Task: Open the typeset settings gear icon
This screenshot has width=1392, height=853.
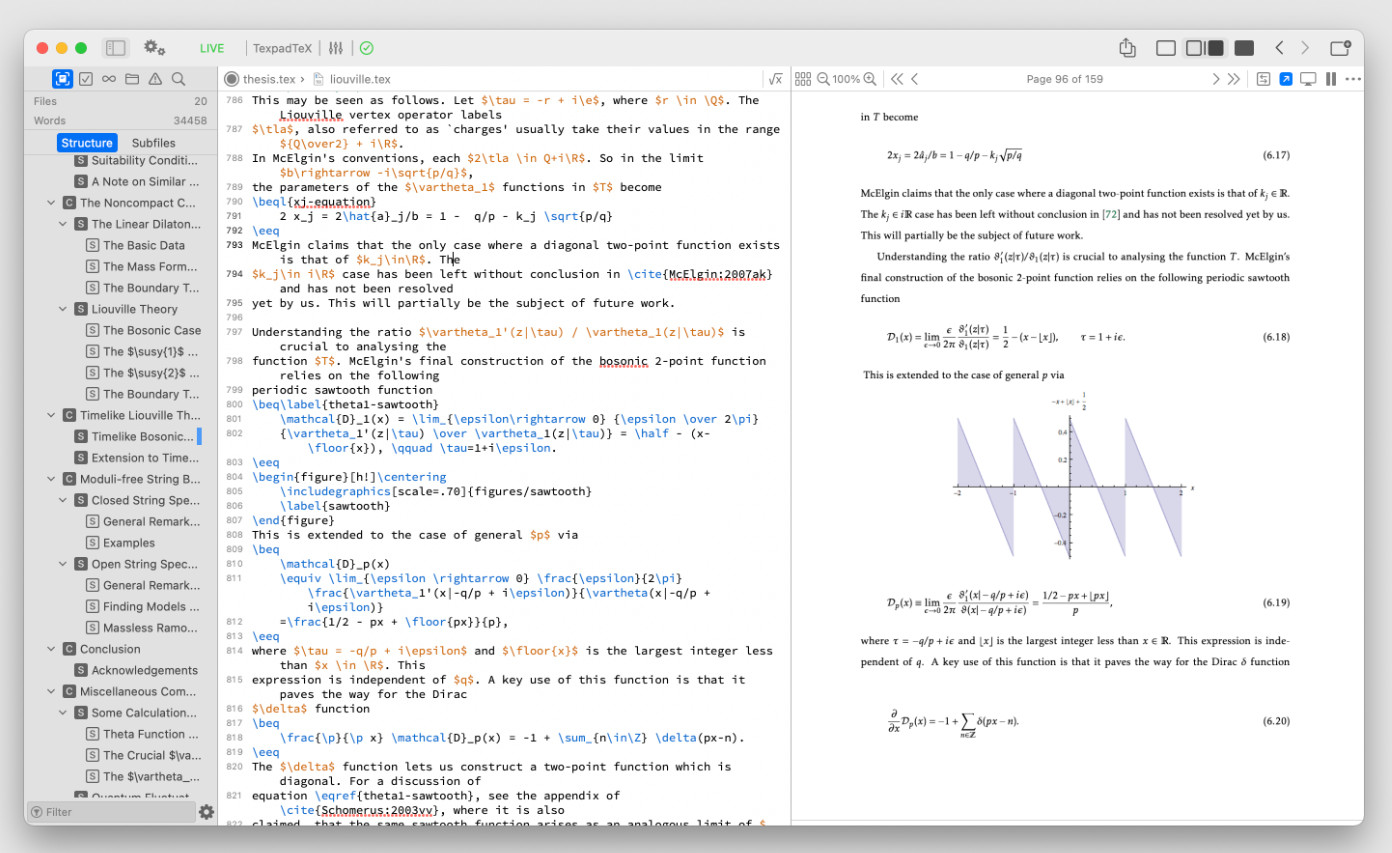Action: [x=154, y=48]
